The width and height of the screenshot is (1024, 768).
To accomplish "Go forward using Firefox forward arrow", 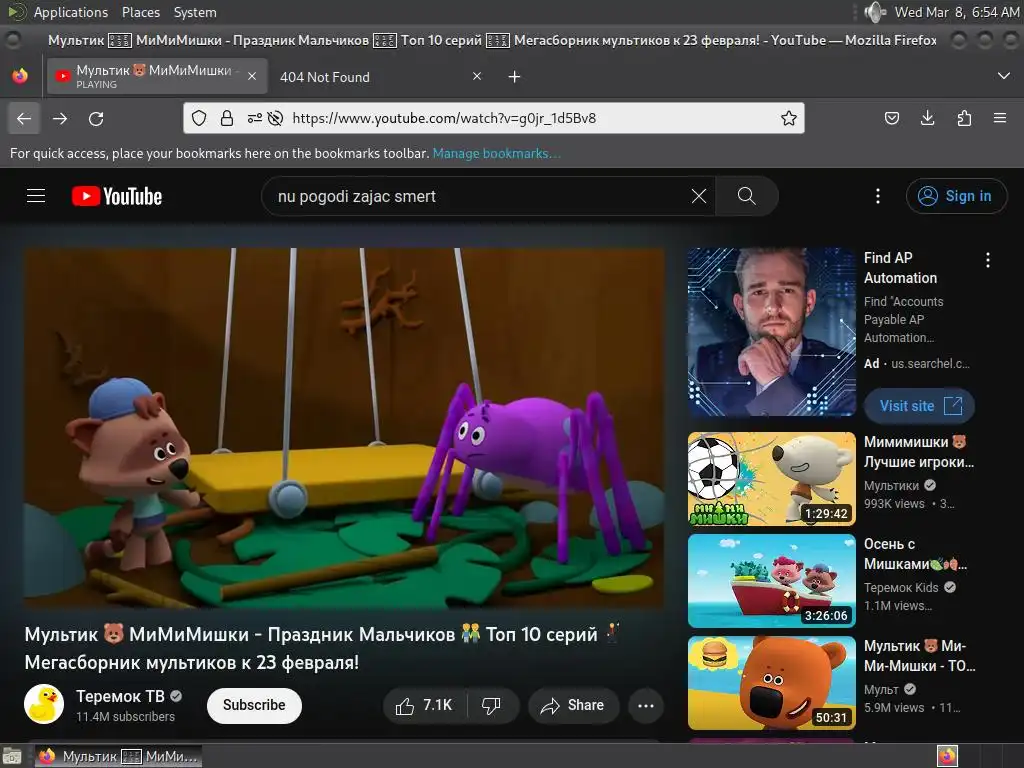I will [x=60, y=118].
